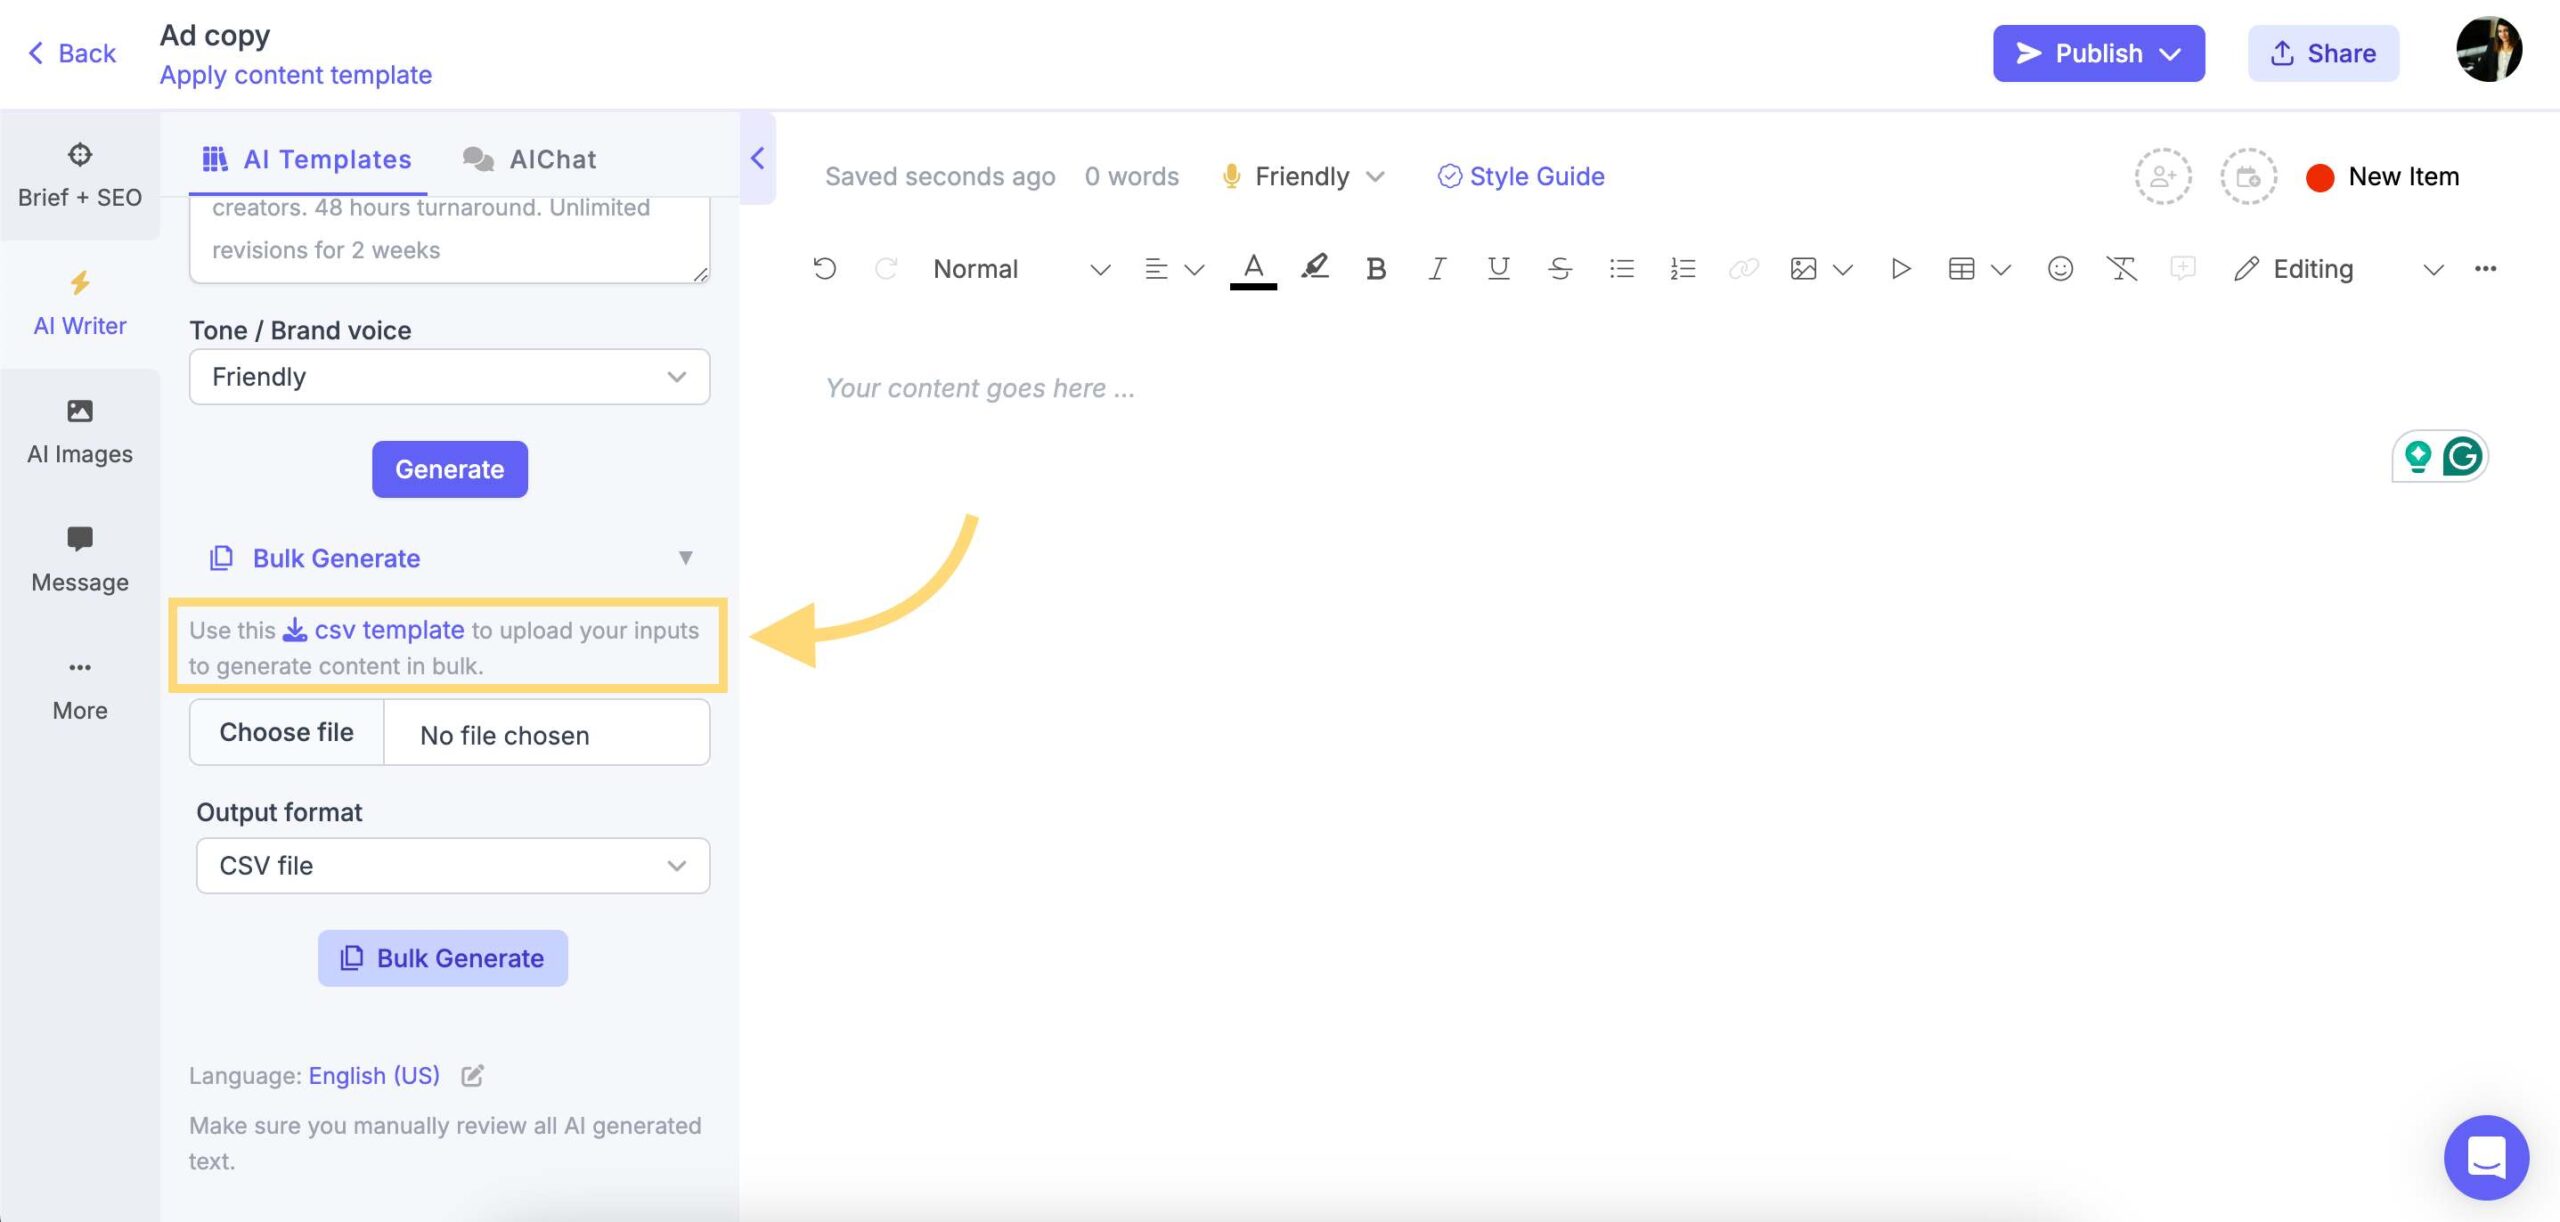Open the user profile avatar
This screenshot has width=2560, height=1222.
click(2489, 49)
